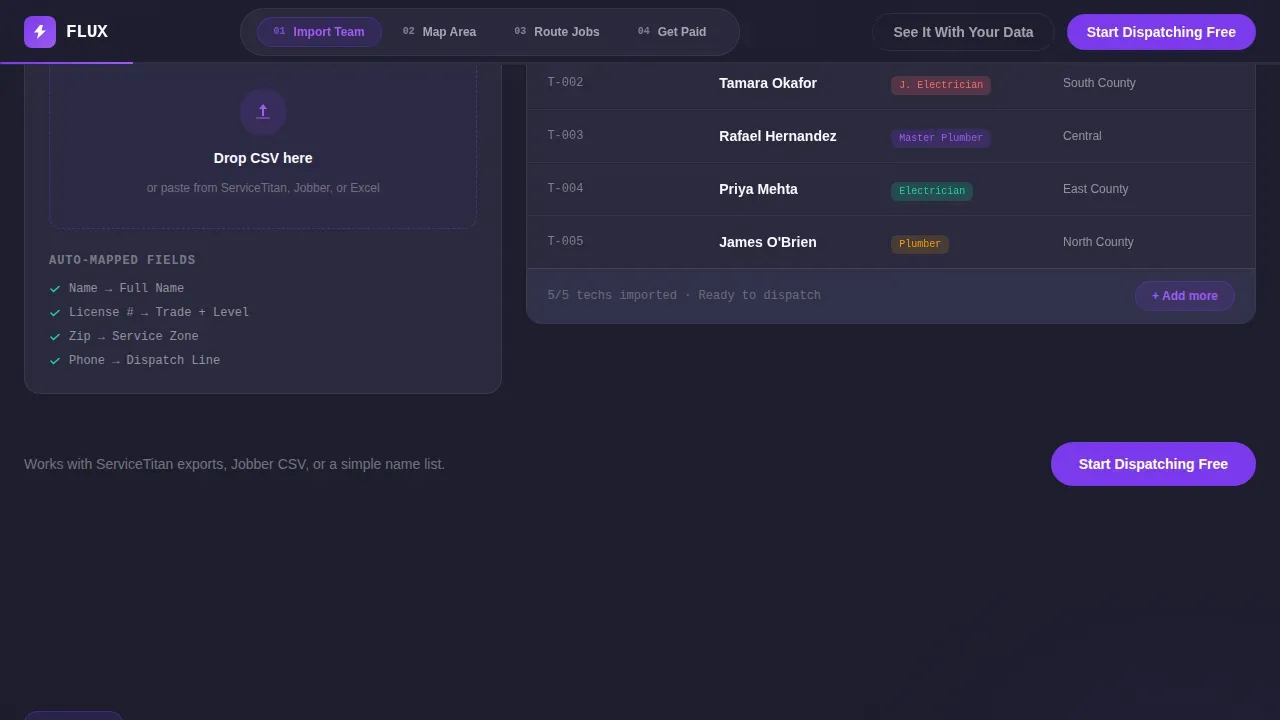Screen dimensions: 1280x720
Task: Select the Tamara Okafor technician row
Action: (x=890, y=83)
